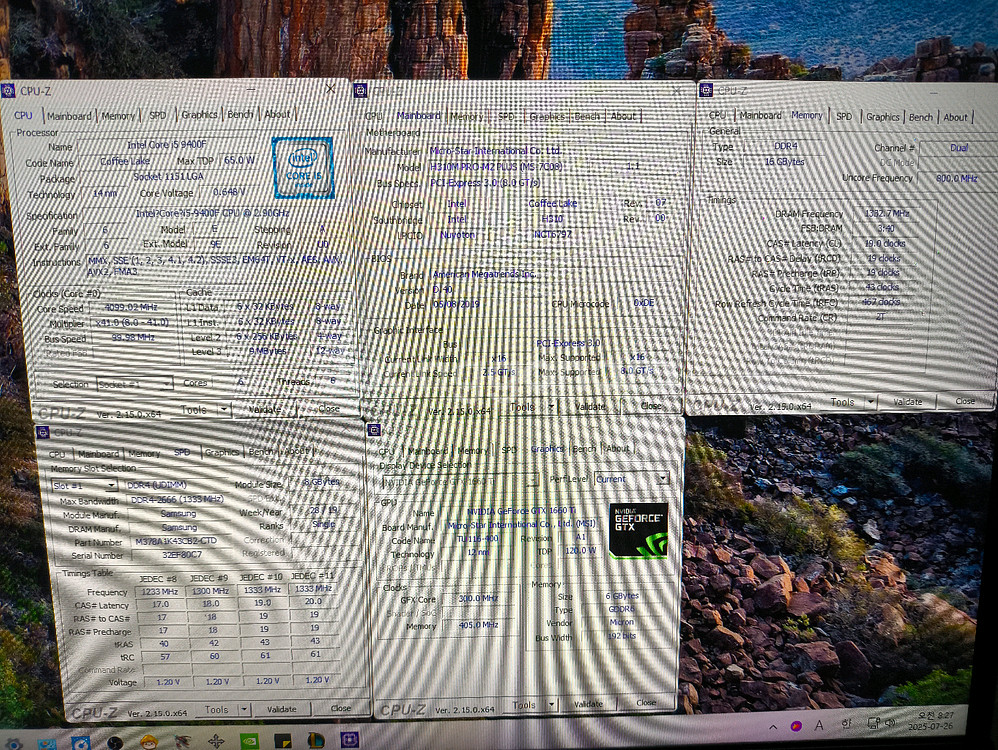Click serial number '32EF80C7' field
The width and height of the screenshot is (998, 750).
[181, 555]
